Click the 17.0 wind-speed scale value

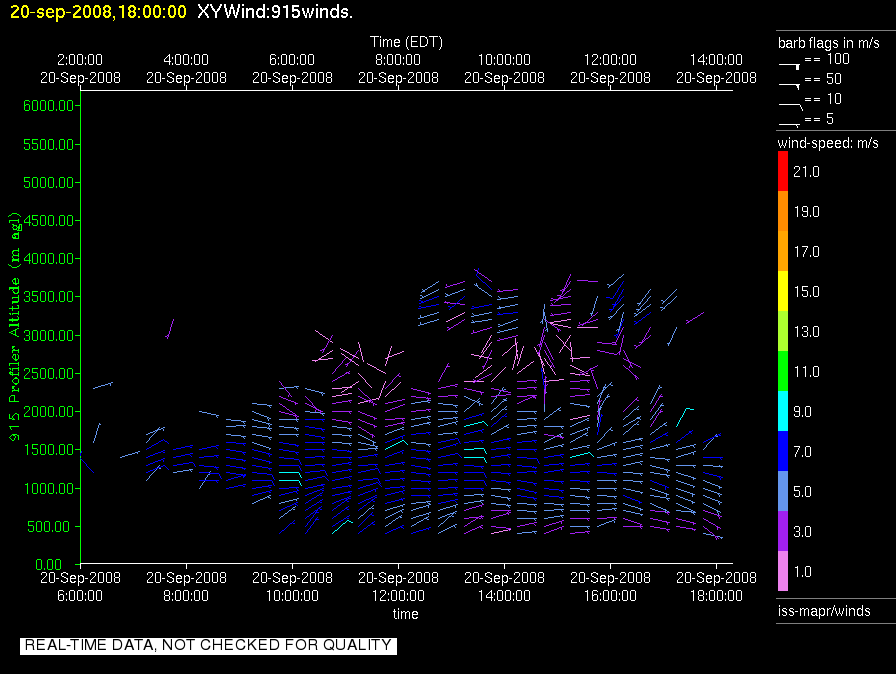[x=806, y=252]
